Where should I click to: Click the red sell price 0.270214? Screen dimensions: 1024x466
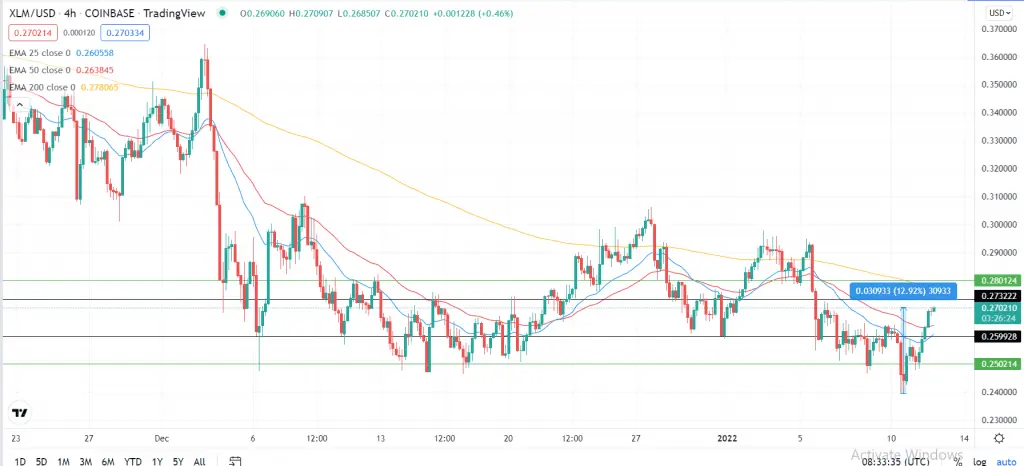click(33, 33)
